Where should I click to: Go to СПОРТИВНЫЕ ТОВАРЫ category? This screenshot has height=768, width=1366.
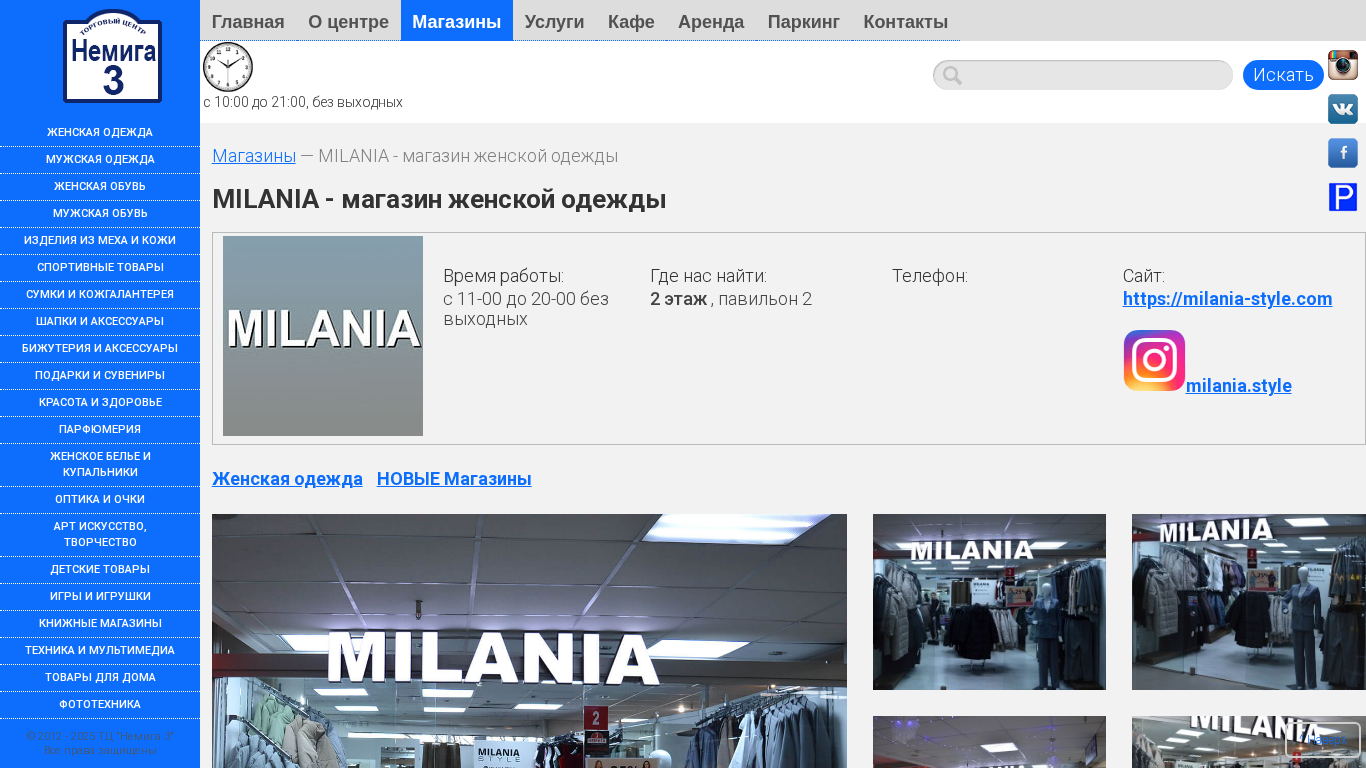coord(100,268)
